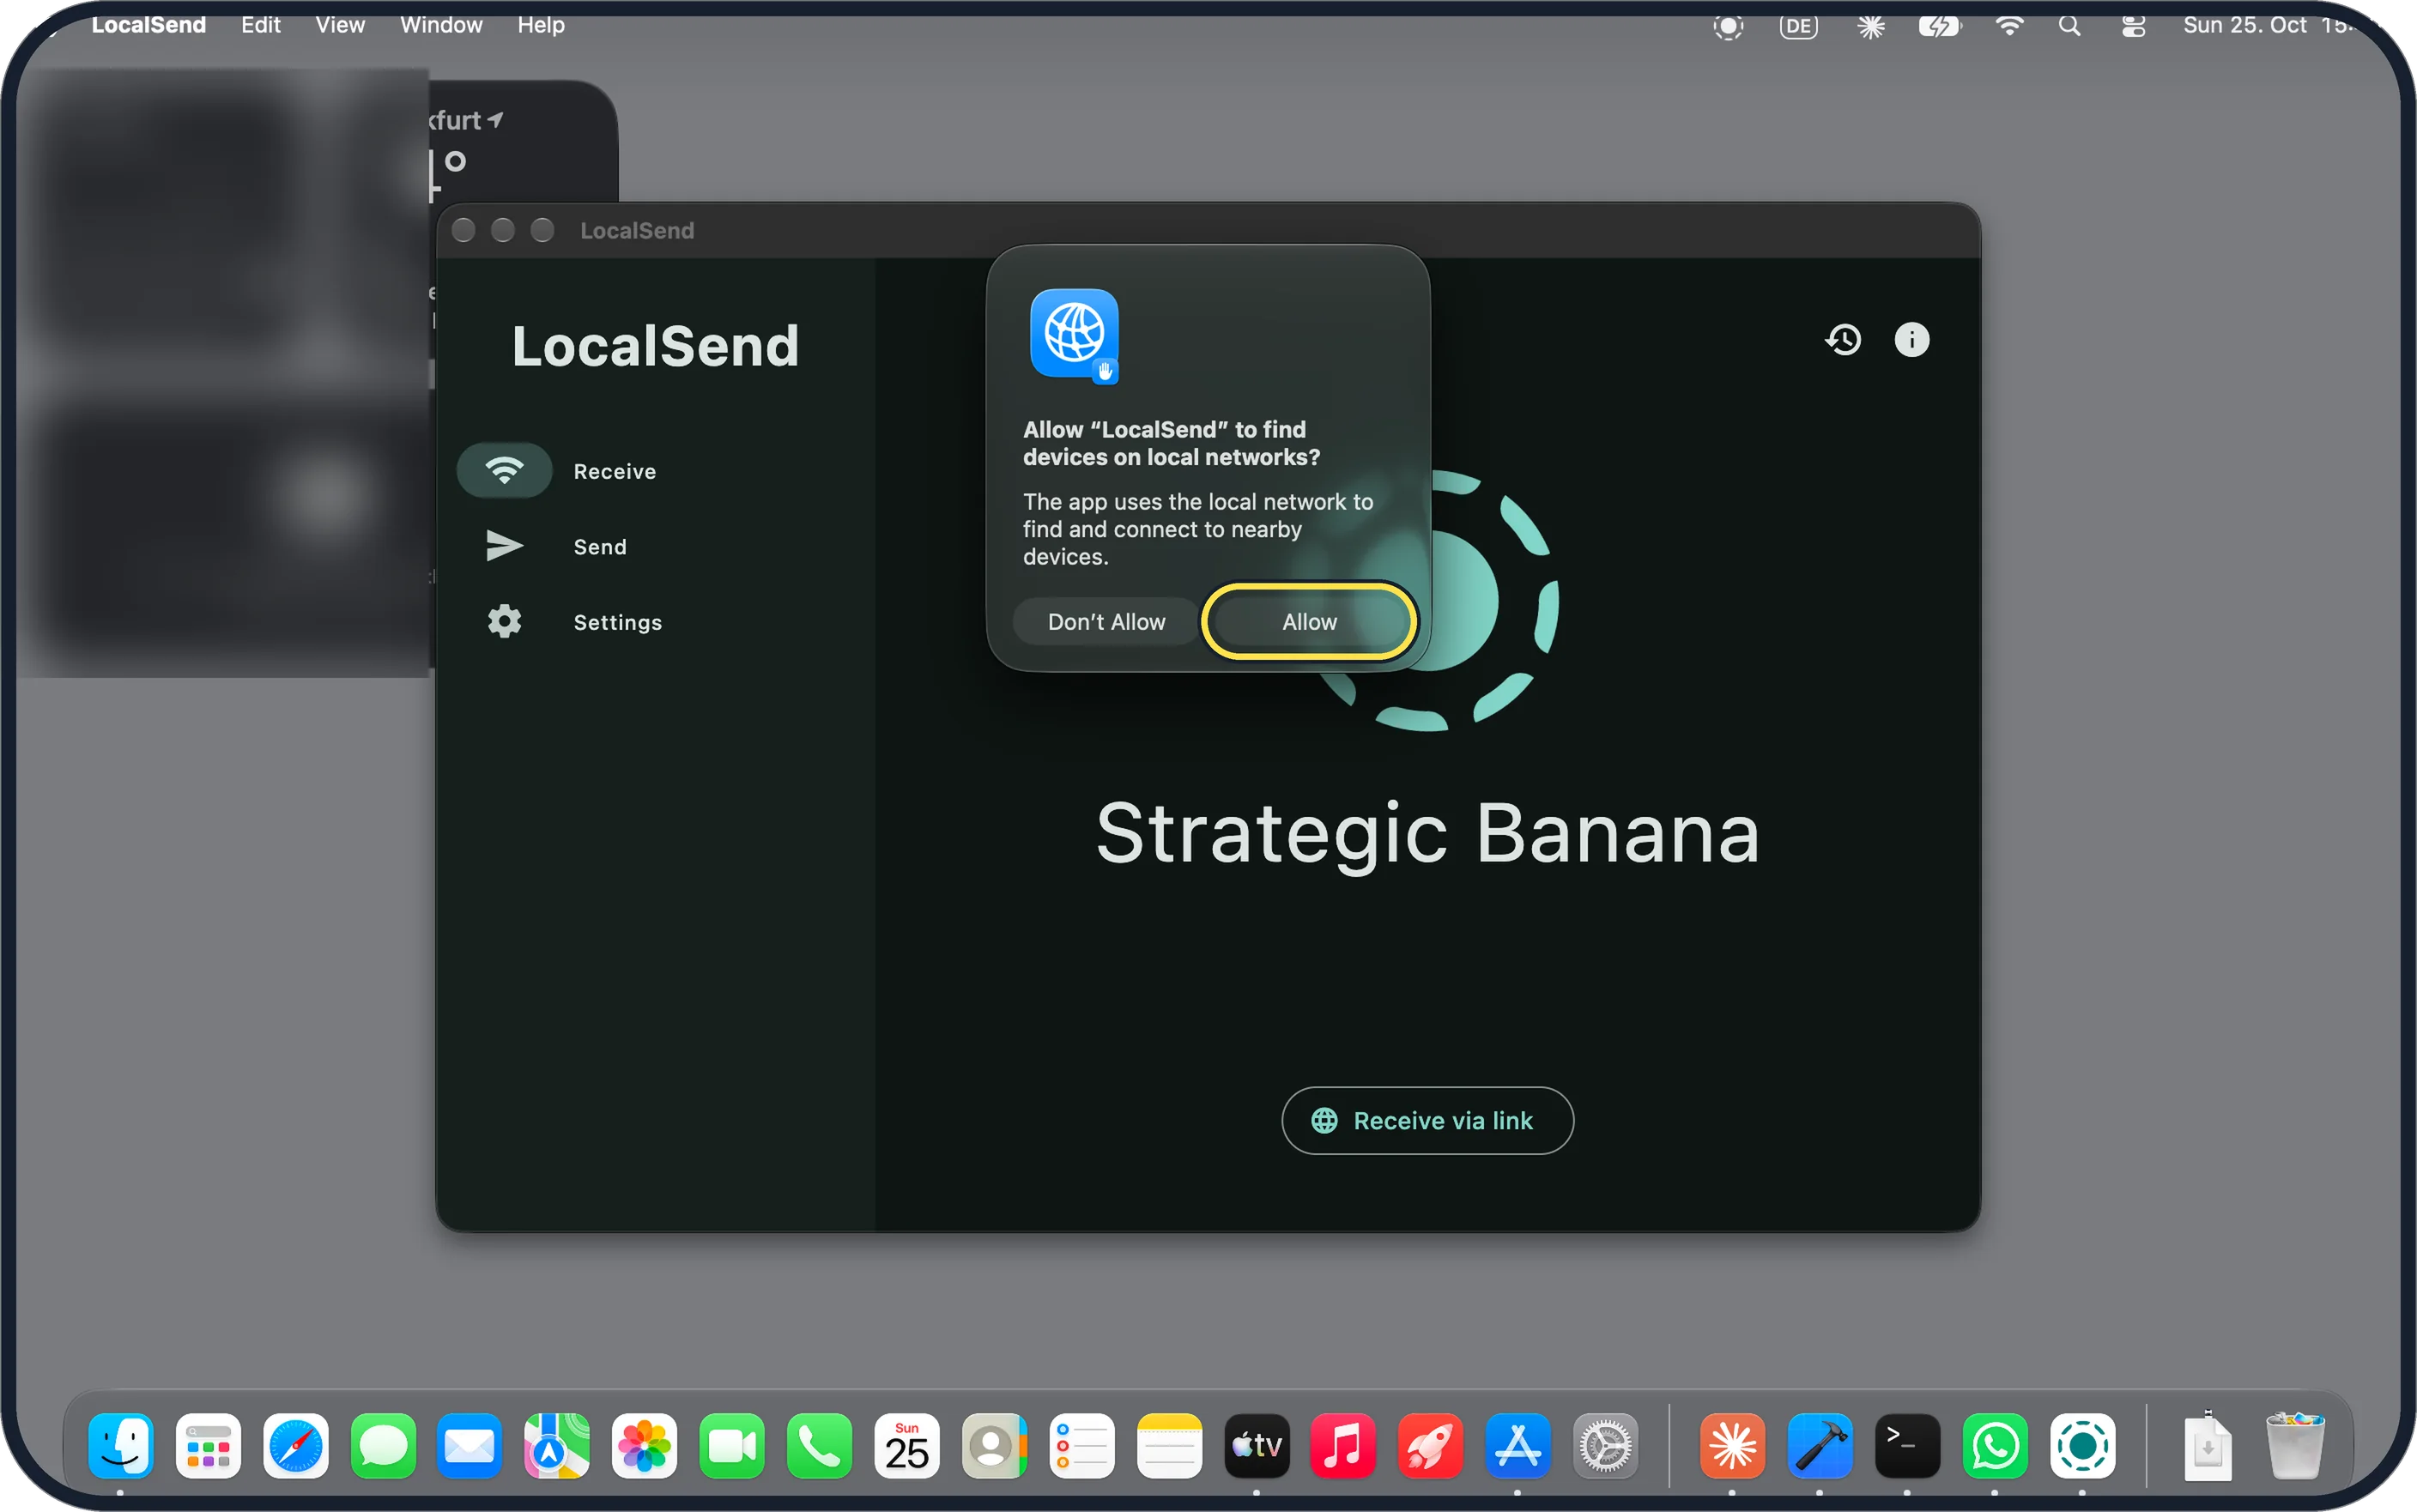
Task: Open Apple TV from the Dock
Action: [x=1256, y=1446]
